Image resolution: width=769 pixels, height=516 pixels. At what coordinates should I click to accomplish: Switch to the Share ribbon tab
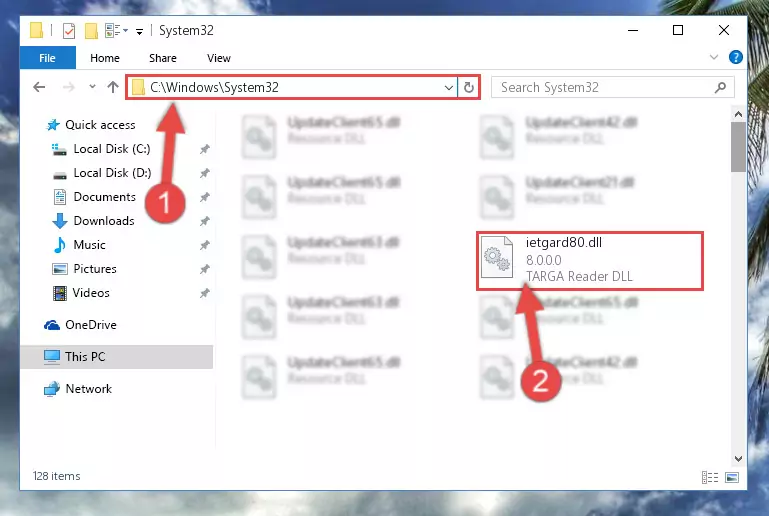pyautogui.click(x=162, y=58)
